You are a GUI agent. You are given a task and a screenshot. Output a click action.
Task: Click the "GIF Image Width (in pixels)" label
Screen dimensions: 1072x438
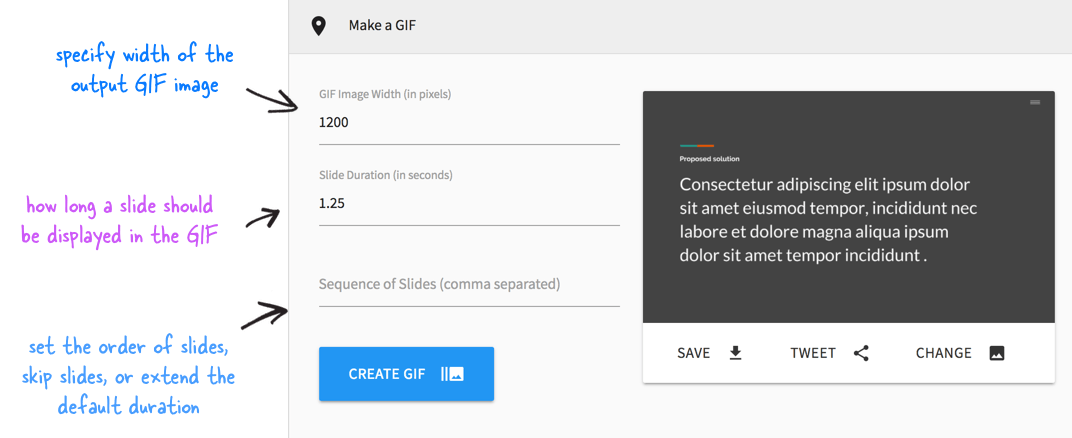[x=385, y=95]
